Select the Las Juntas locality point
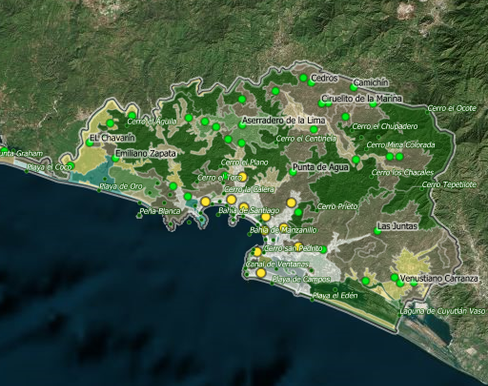 coord(377,231)
